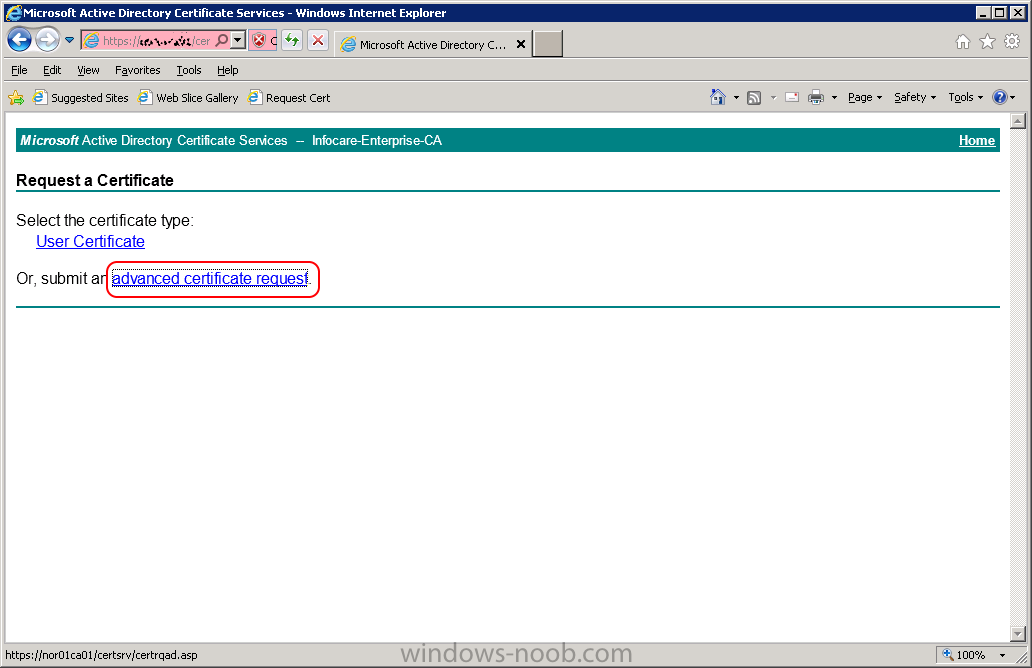Expand the feeds dropdown arrow
Image resolution: width=1032 pixels, height=668 pixels.
(x=773, y=98)
